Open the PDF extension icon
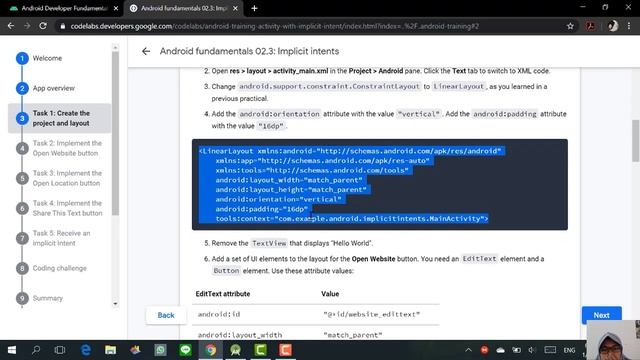The height and width of the screenshot is (360, 640). click(x=591, y=26)
